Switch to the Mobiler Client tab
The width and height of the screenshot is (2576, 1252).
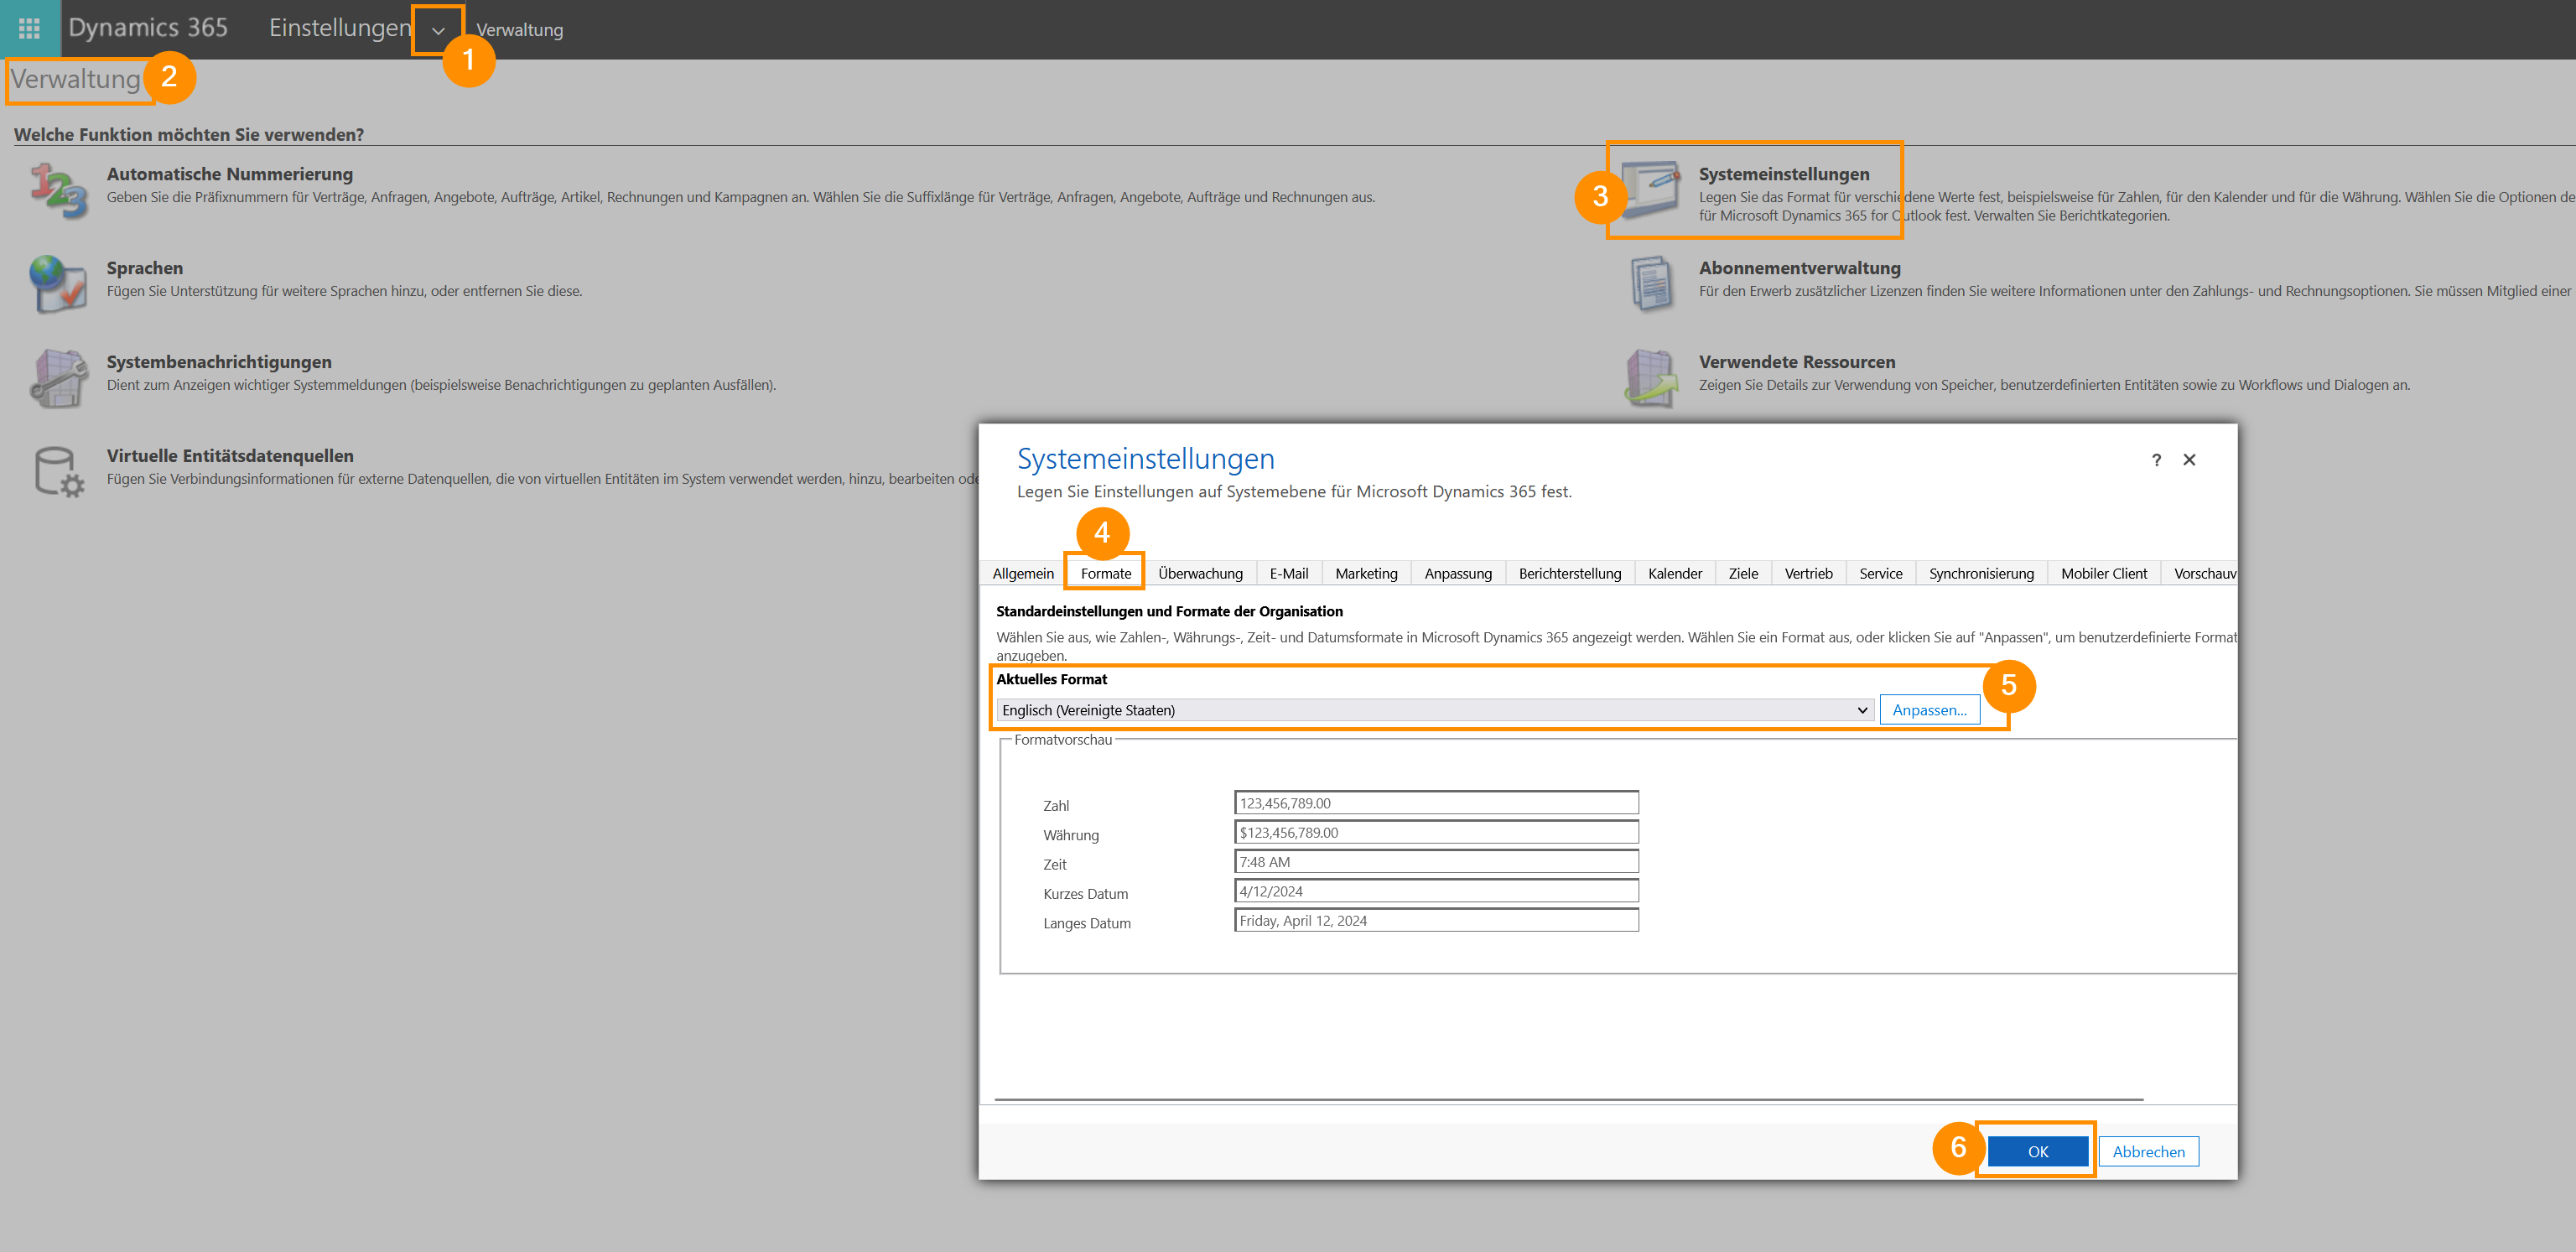(x=2103, y=573)
